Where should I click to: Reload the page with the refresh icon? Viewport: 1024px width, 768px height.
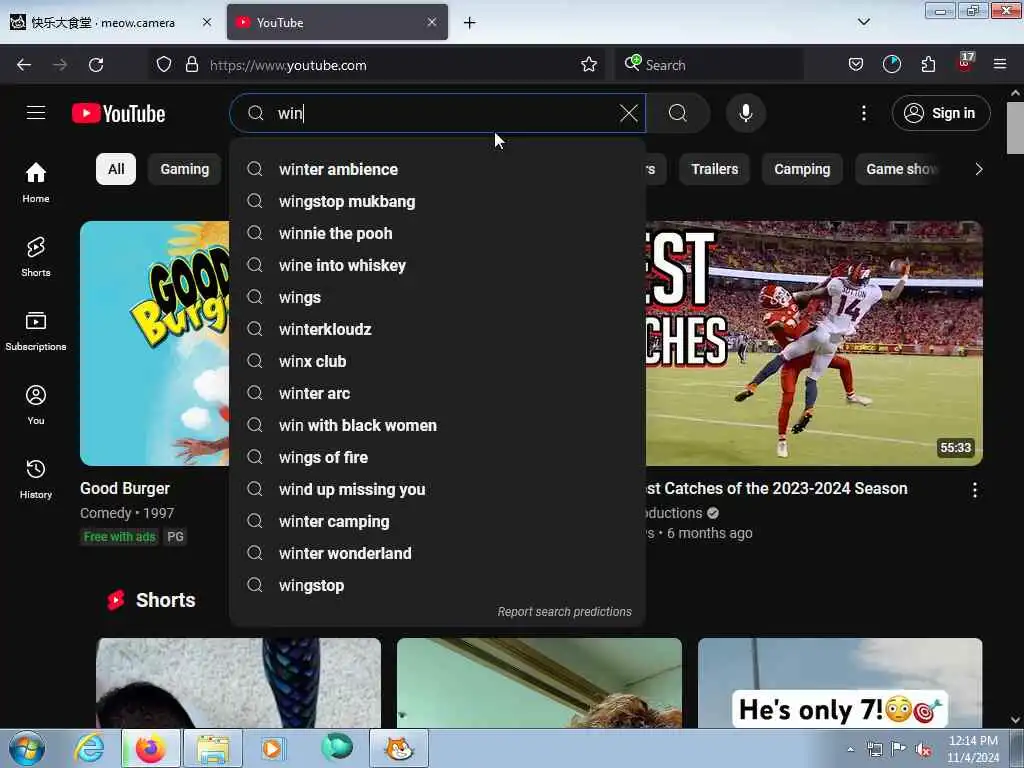(96, 65)
